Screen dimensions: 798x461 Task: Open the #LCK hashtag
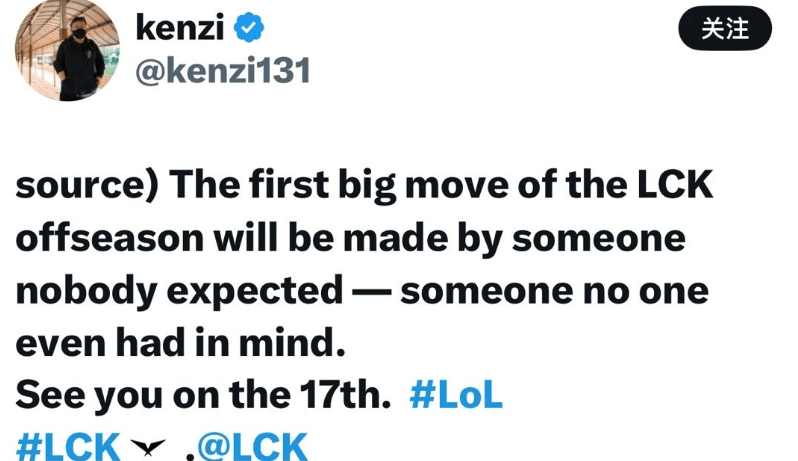point(68,446)
